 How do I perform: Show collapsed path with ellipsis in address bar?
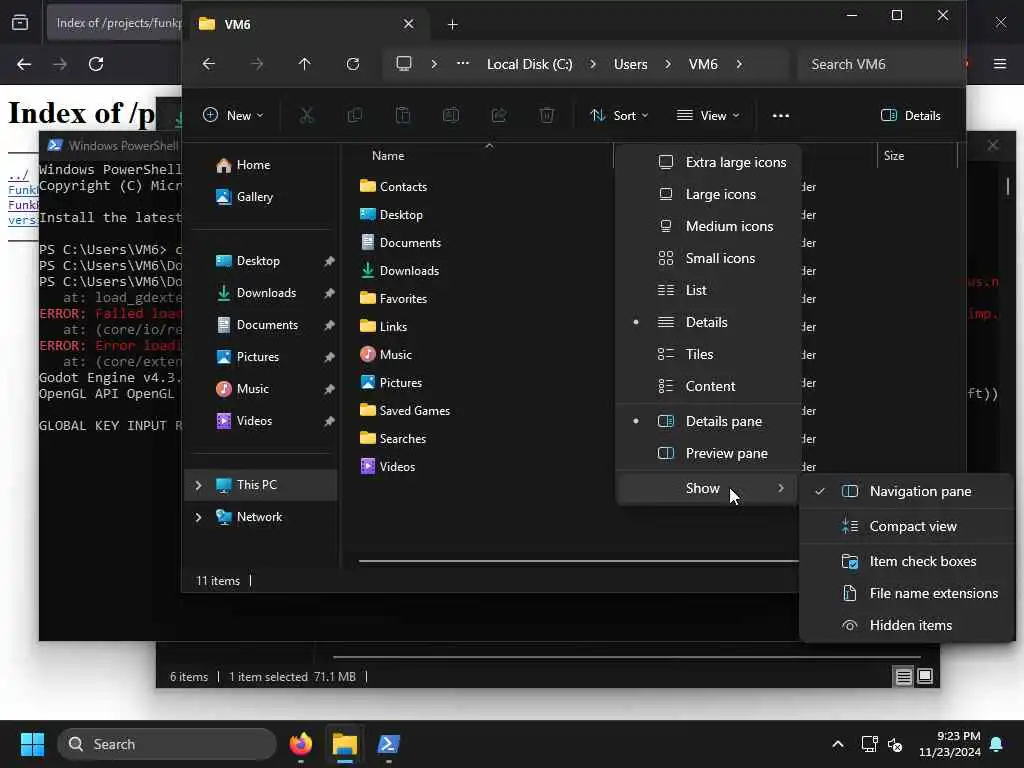[x=463, y=64]
